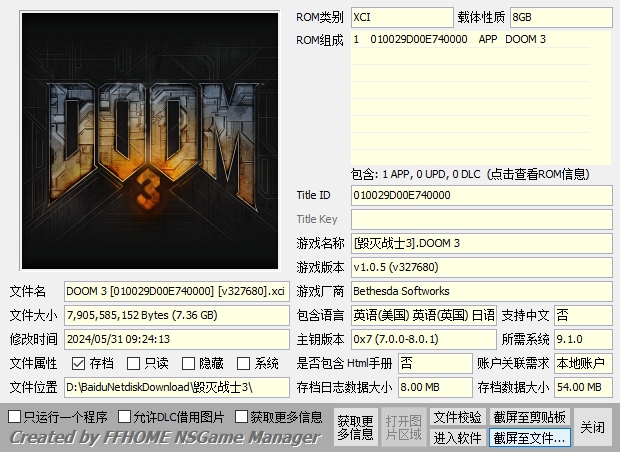The image size is (620, 452).
Task: Tick the 系统 (System) attribute checkbox
Action: click(x=244, y=363)
